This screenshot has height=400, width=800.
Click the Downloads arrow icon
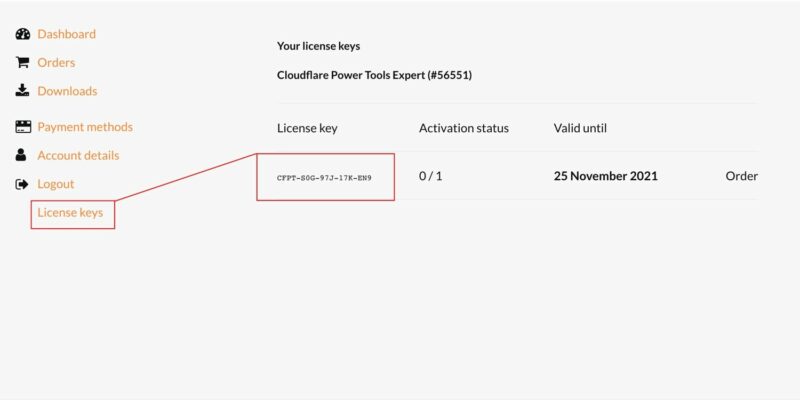(x=22, y=91)
